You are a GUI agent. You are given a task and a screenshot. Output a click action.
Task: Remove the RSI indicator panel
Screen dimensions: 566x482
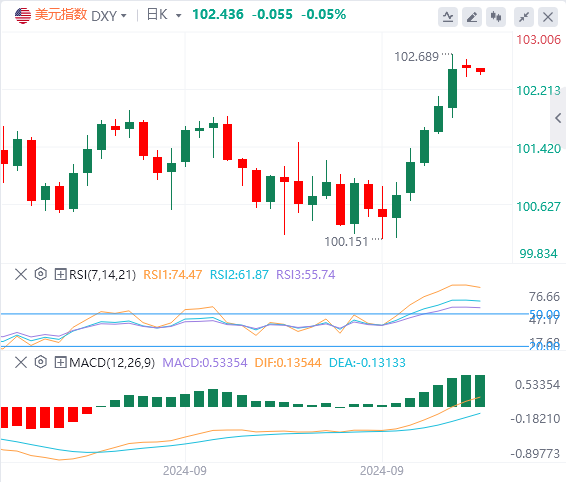point(21,274)
